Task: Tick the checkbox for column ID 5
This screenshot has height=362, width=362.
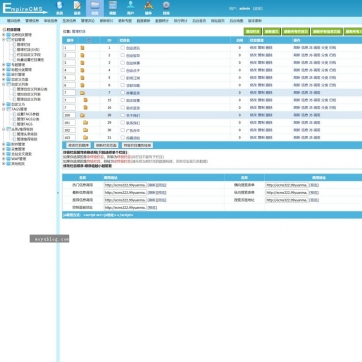Action: tap(123, 77)
